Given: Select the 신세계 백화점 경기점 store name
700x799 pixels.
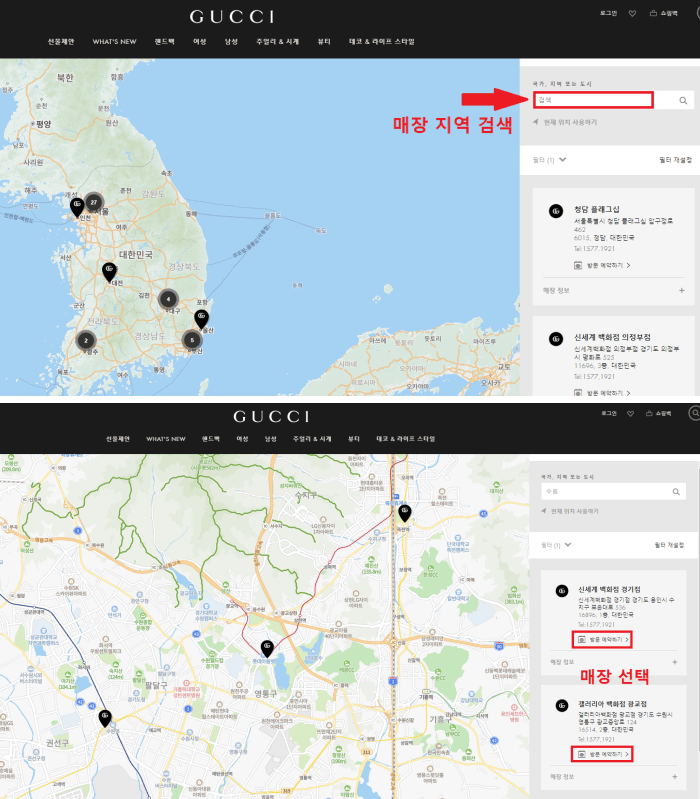Looking at the screenshot, I should point(609,590).
